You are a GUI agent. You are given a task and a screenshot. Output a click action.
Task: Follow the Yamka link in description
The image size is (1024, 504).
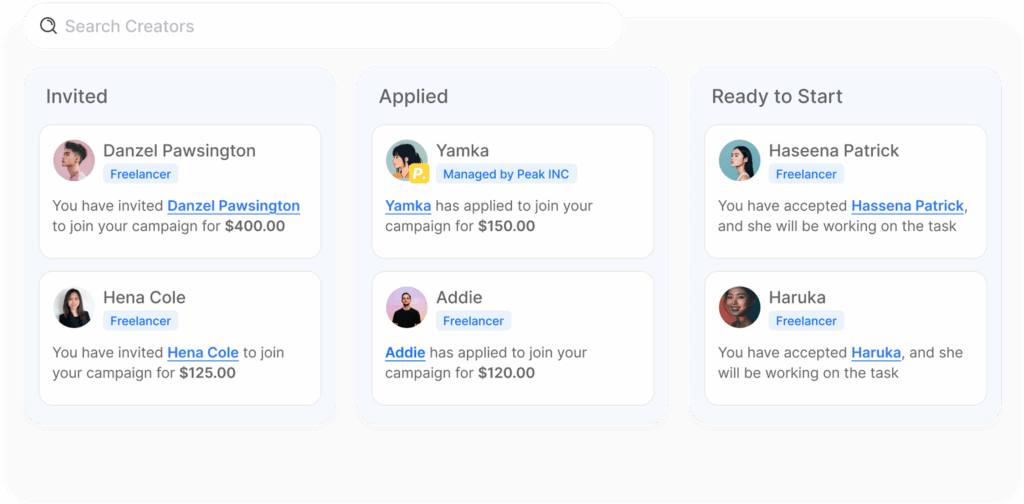pos(408,206)
